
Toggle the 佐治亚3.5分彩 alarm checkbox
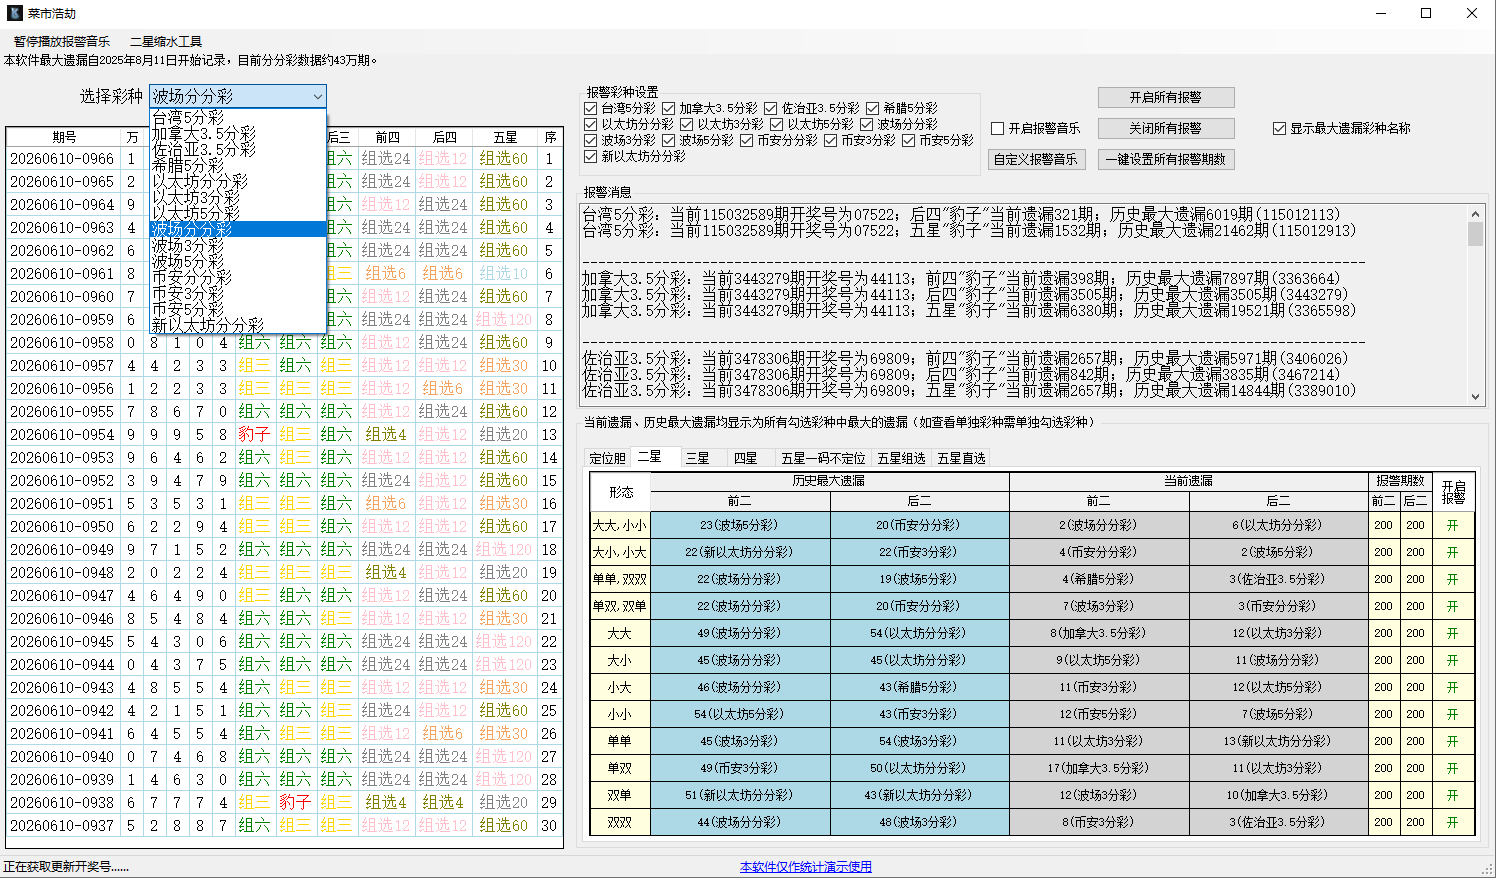(x=771, y=108)
